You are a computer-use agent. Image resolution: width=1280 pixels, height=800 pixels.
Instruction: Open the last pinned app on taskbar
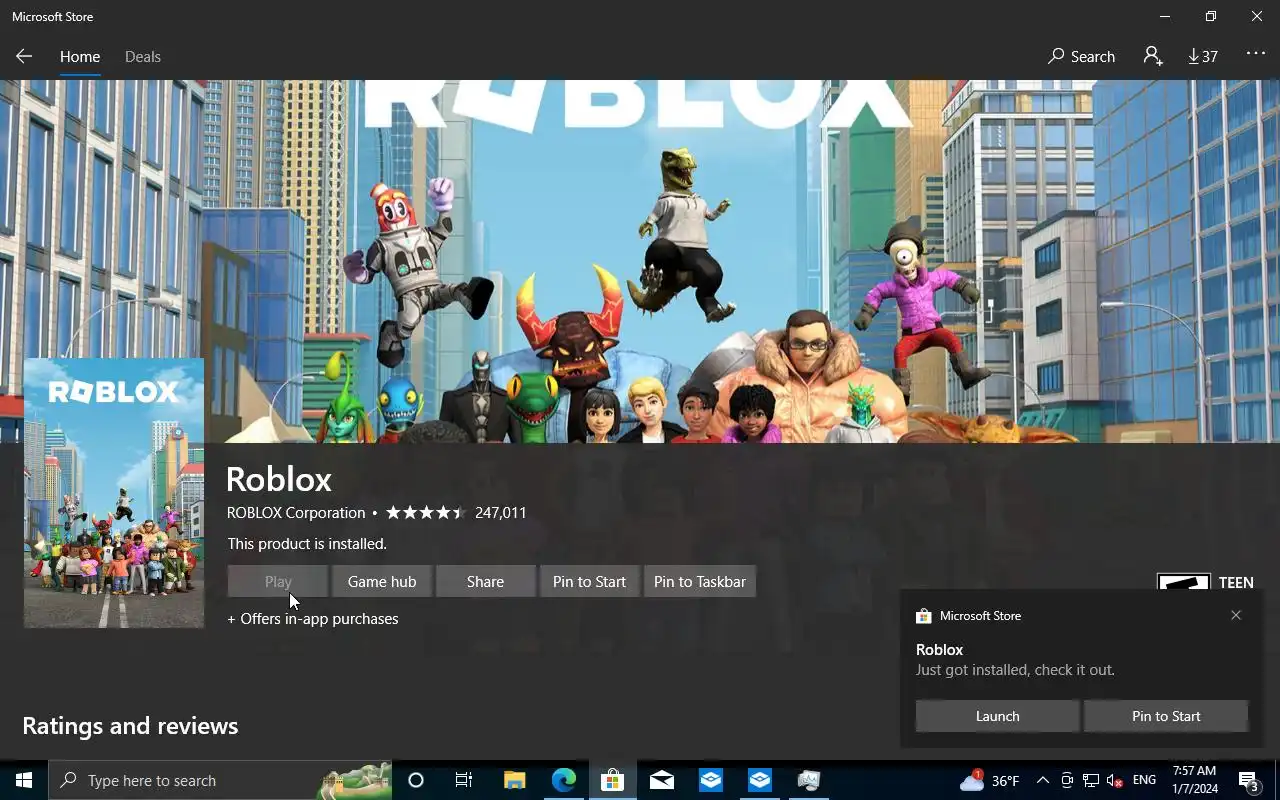pyautogui.click(x=809, y=780)
